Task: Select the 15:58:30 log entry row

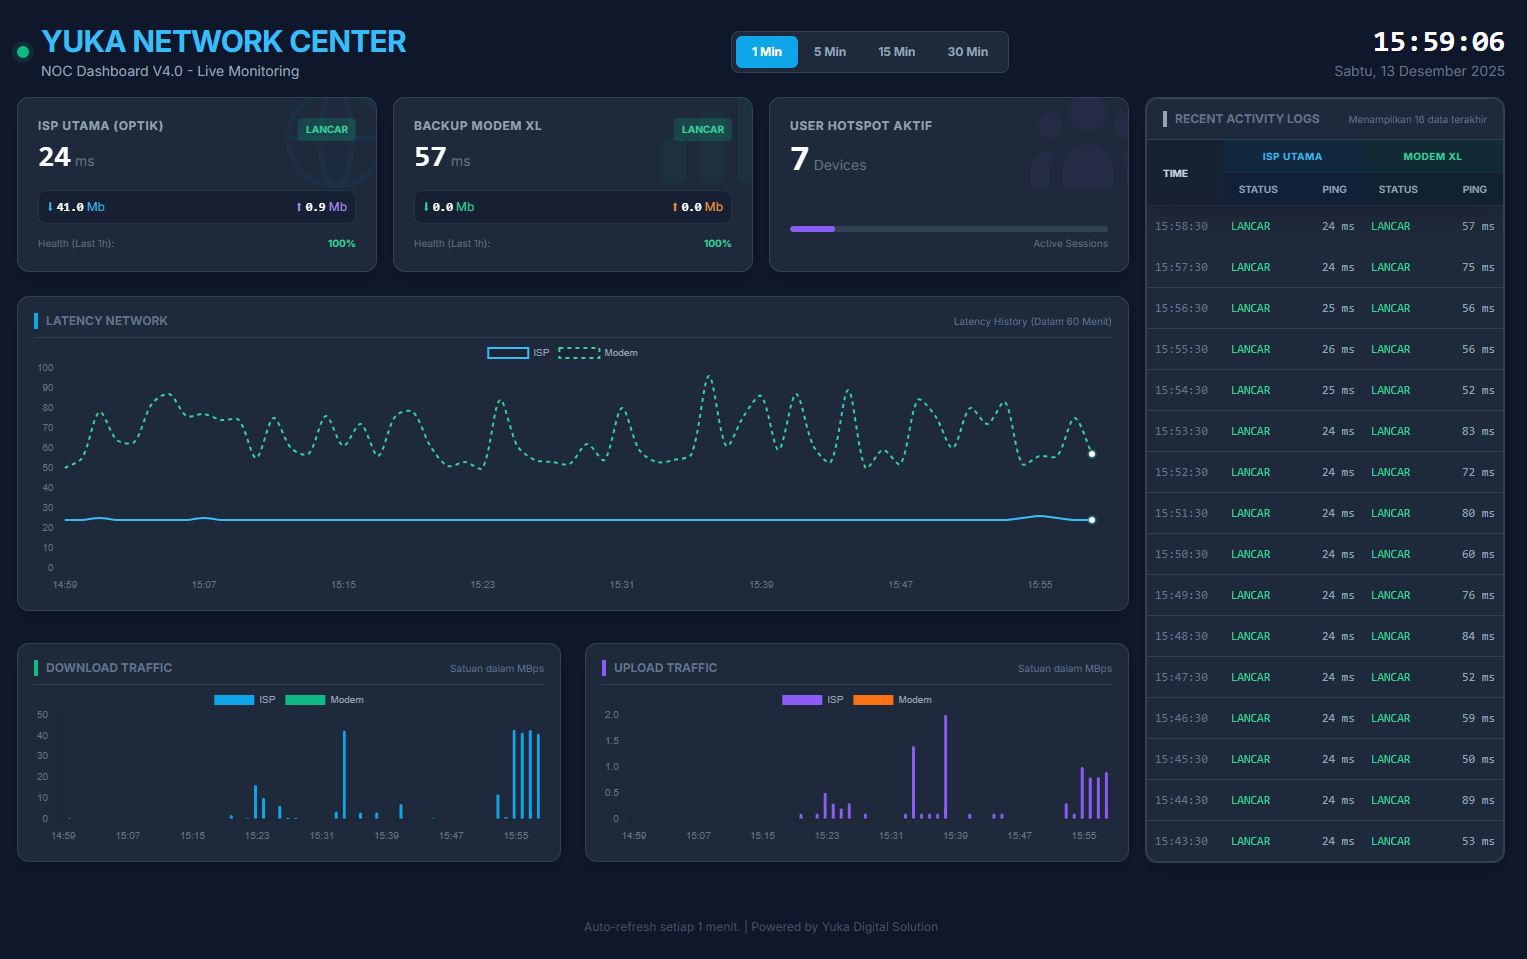Action: (x=1325, y=226)
